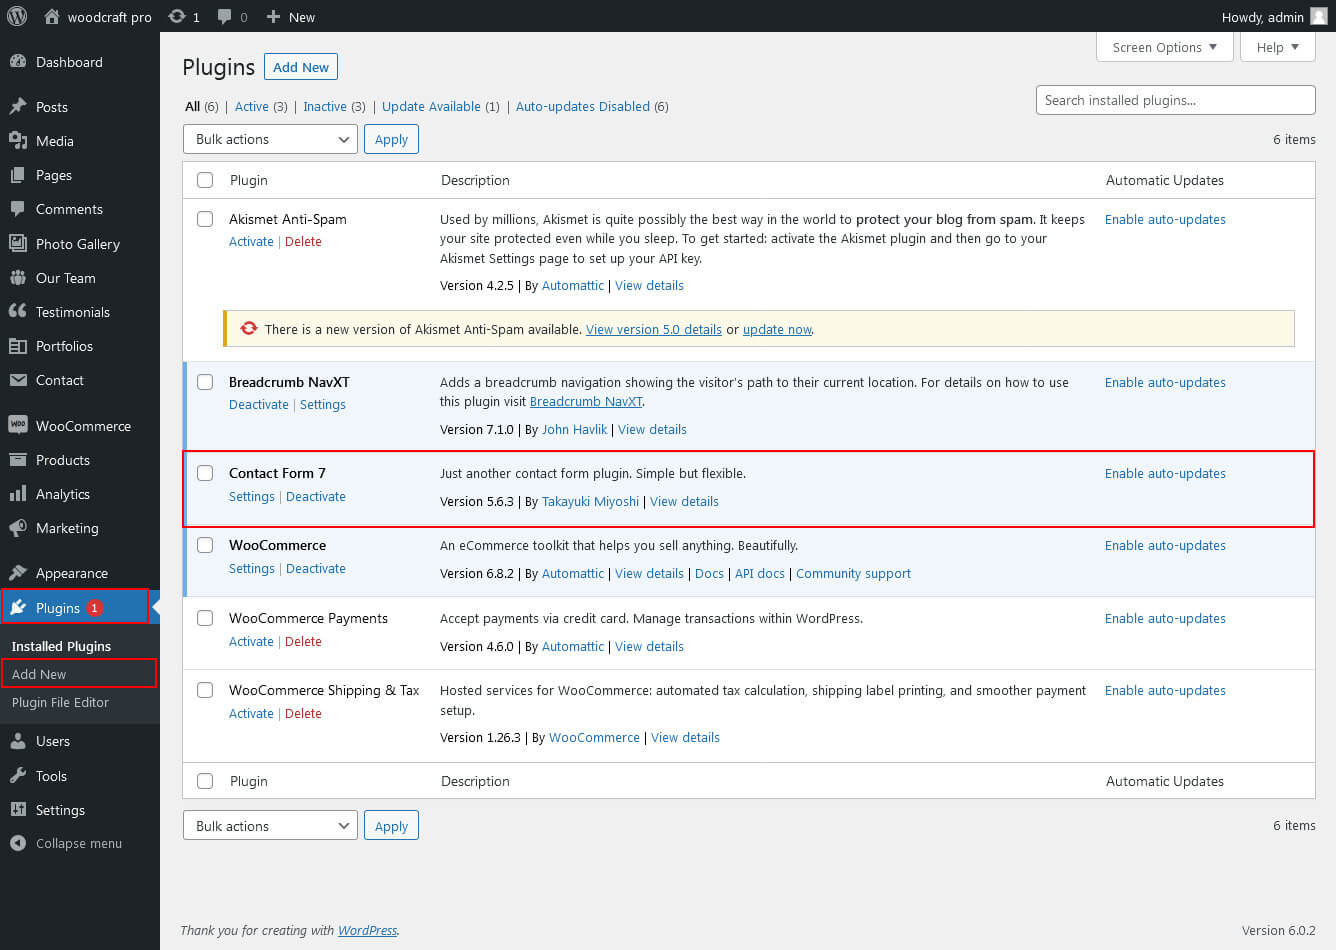Image resolution: width=1336 pixels, height=950 pixels.
Task: Click the Testimonials quote icon
Action: tap(18, 312)
